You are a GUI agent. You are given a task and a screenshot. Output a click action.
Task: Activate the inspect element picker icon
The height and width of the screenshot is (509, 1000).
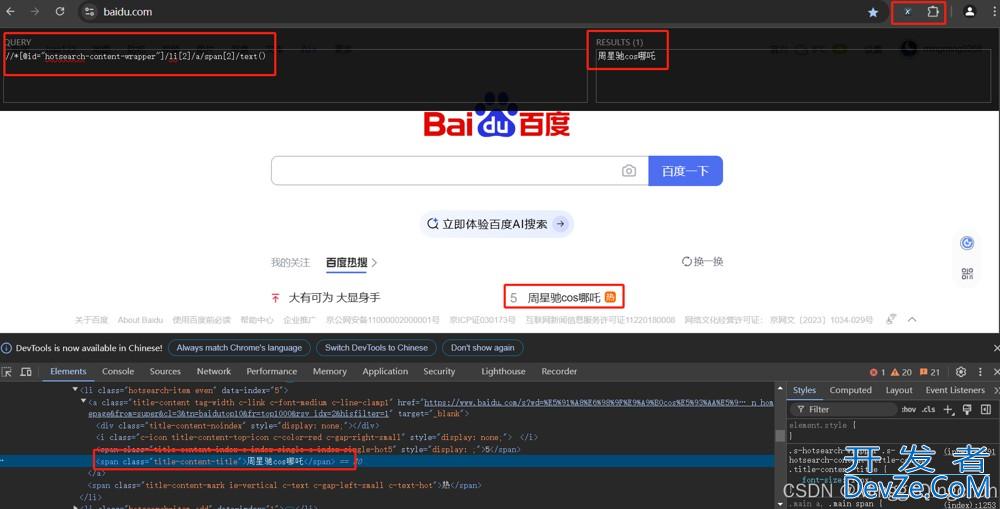pos(7,371)
